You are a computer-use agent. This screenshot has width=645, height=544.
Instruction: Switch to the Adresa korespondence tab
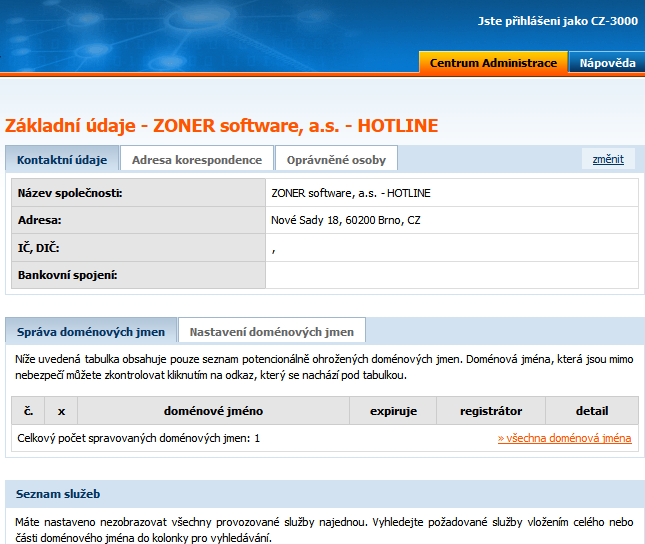[197, 159]
